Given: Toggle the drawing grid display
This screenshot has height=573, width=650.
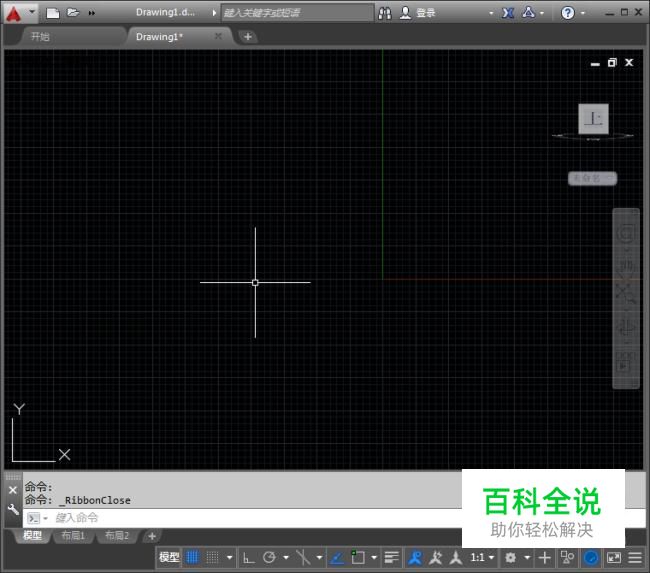Looking at the screenshot, I should (192, 557).
